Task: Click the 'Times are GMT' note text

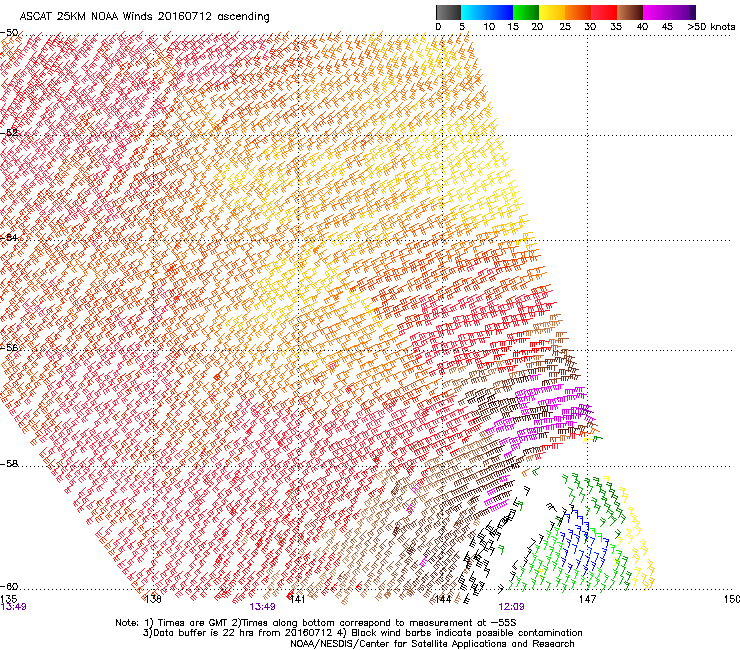Action: coord(194,623)
